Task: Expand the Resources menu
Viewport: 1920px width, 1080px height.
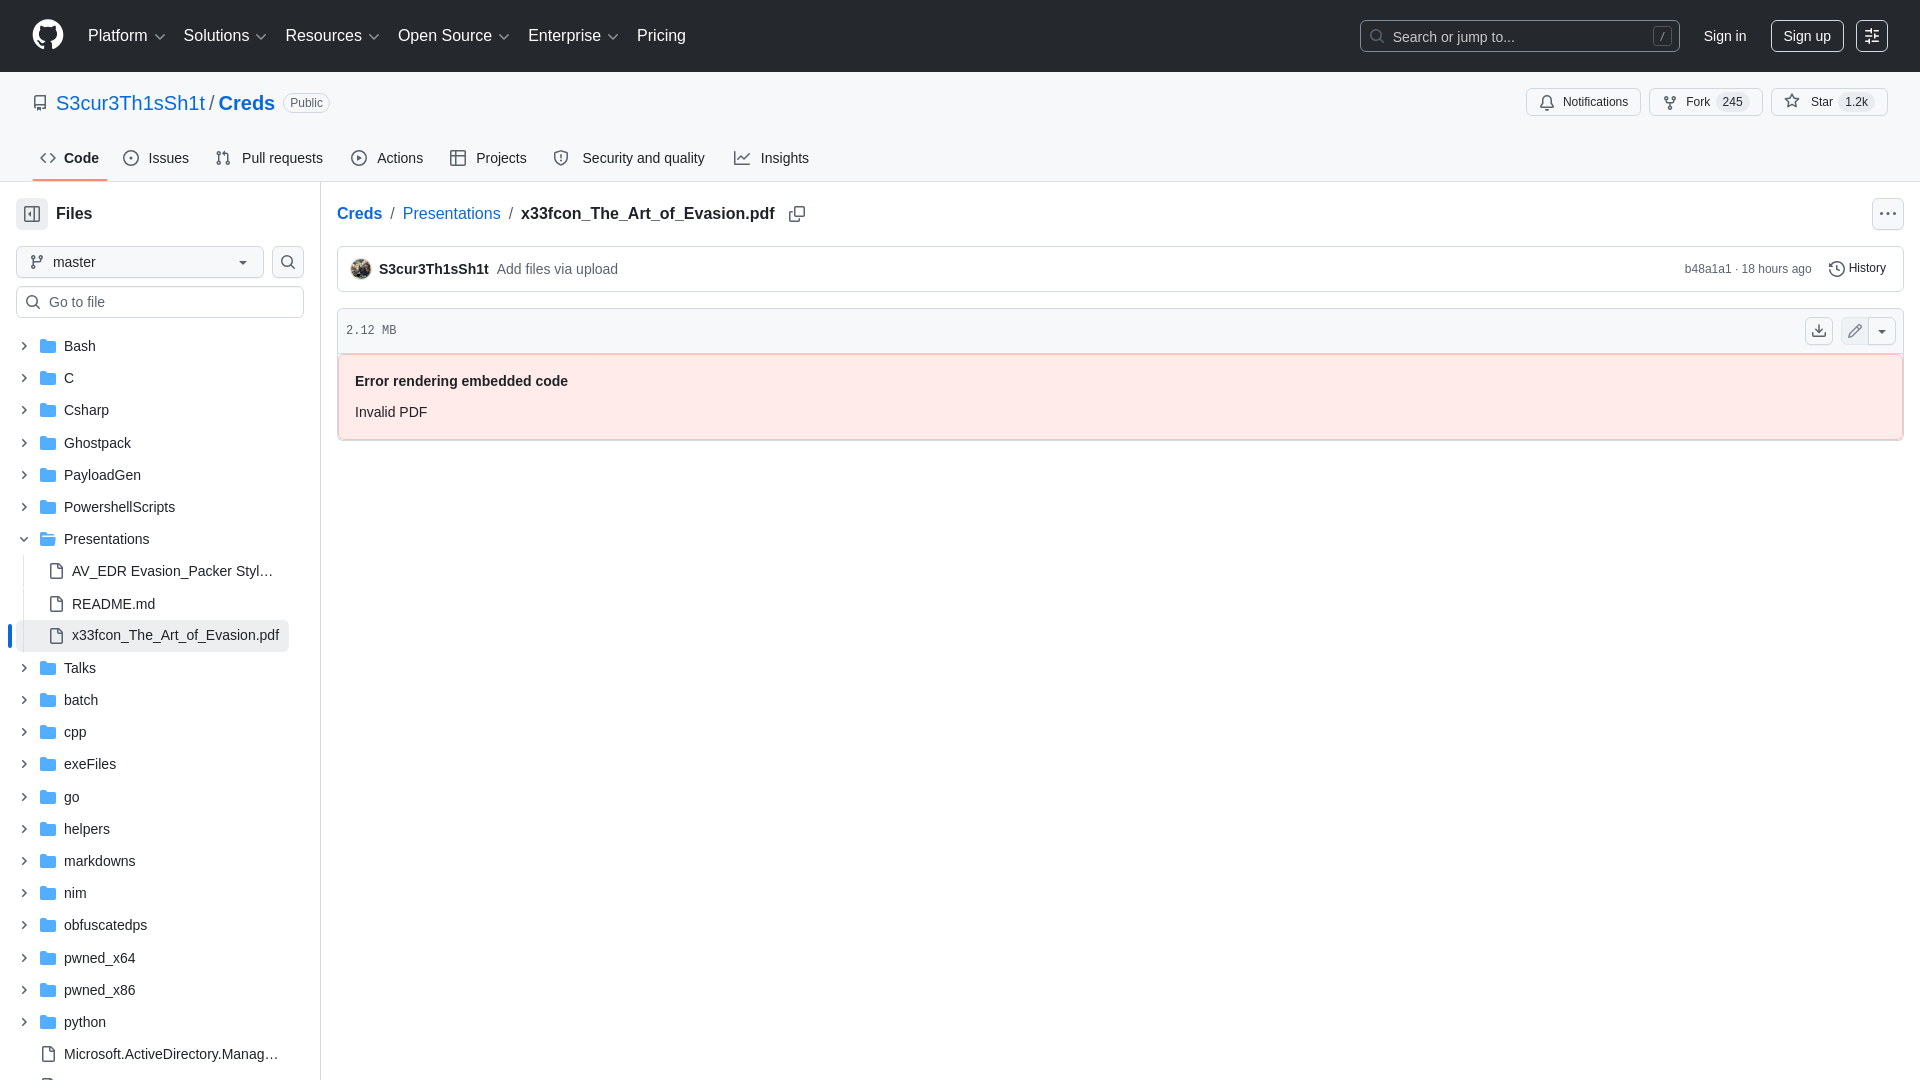Action: coord(332,36)
